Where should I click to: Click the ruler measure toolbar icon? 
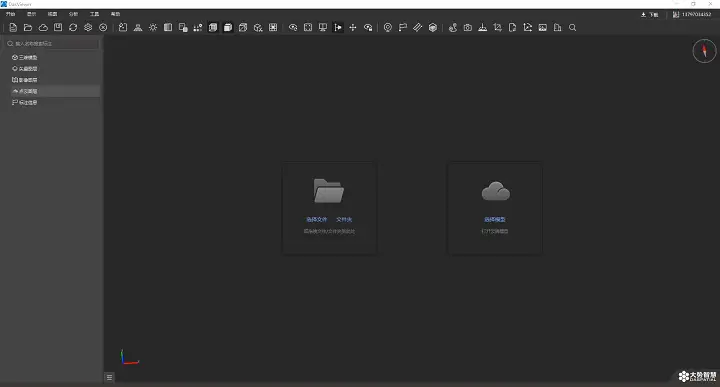click(x=417, y=28)
